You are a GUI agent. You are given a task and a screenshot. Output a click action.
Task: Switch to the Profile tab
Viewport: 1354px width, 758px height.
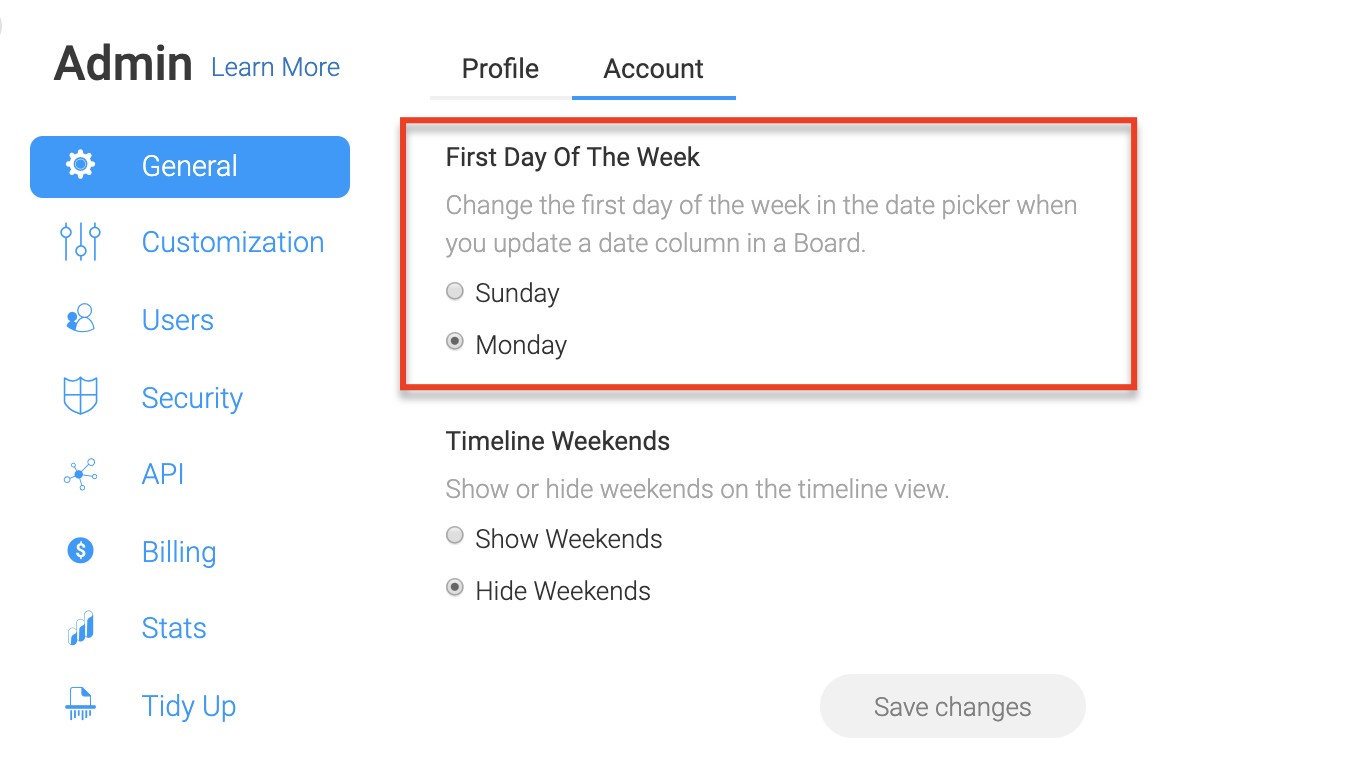(500, 69)
